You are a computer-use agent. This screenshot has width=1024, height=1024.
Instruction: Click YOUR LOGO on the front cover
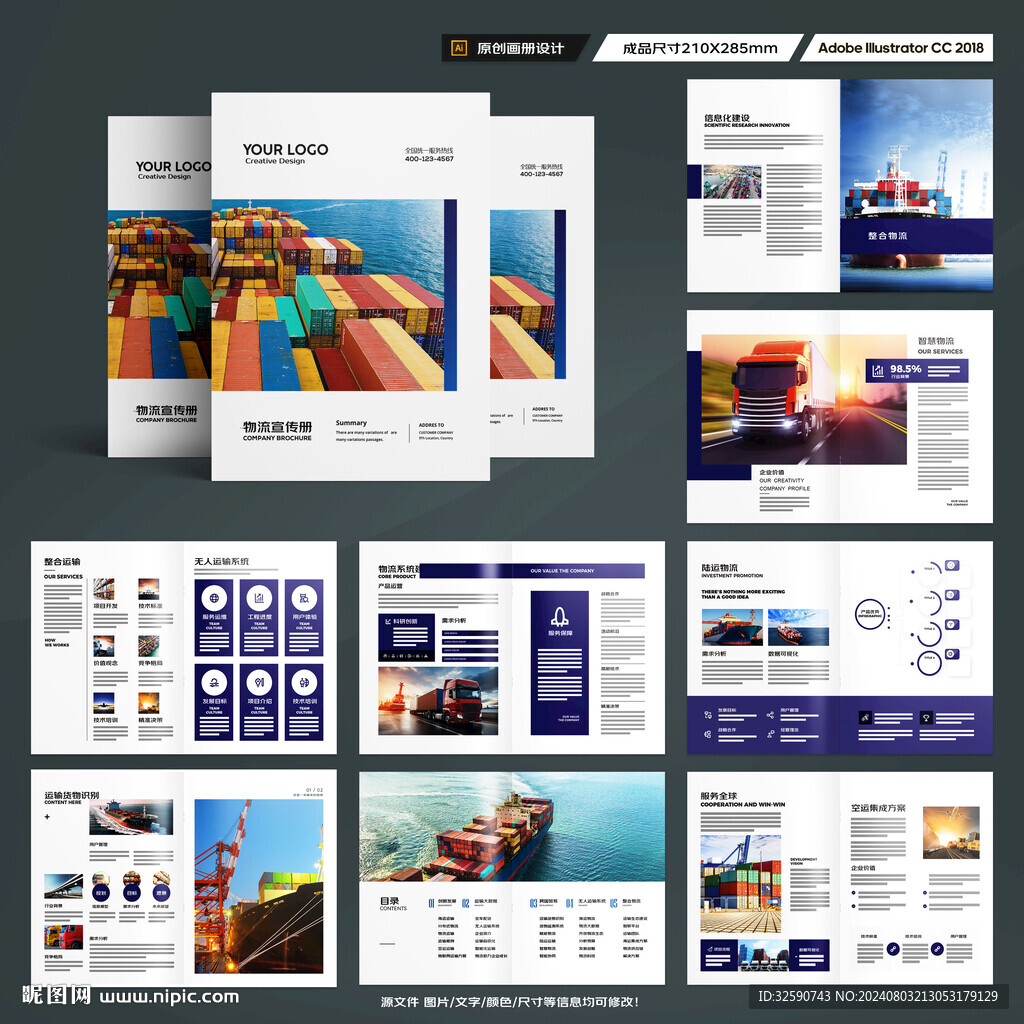coord(285,150)
